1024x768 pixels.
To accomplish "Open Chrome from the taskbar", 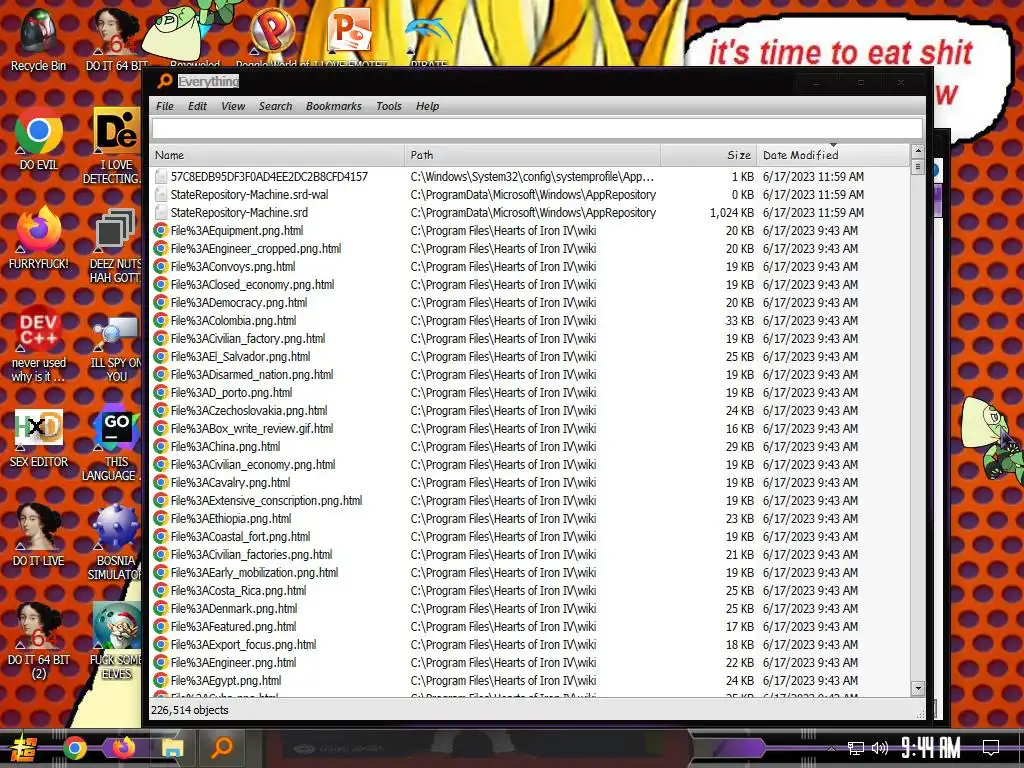I will click(74, 748).
